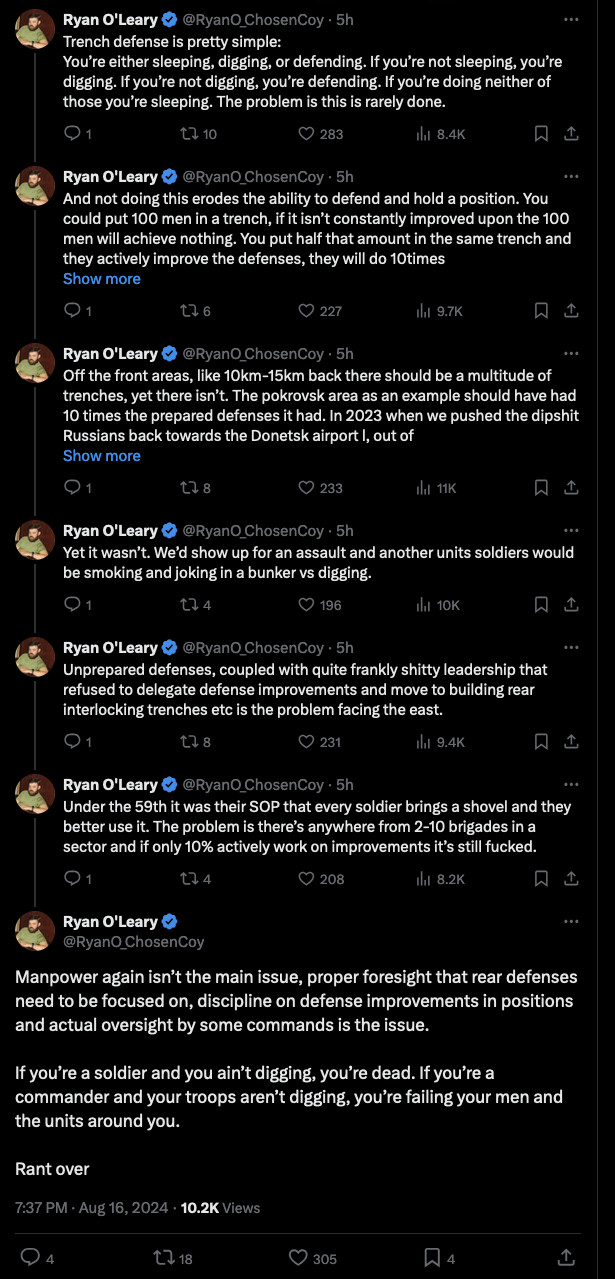The height and width of the screenshot is (1279, 615).
Task: Open more options for 'Unprepared defenses' tweet
Action: pyautogui.click(x=570, y=647)
